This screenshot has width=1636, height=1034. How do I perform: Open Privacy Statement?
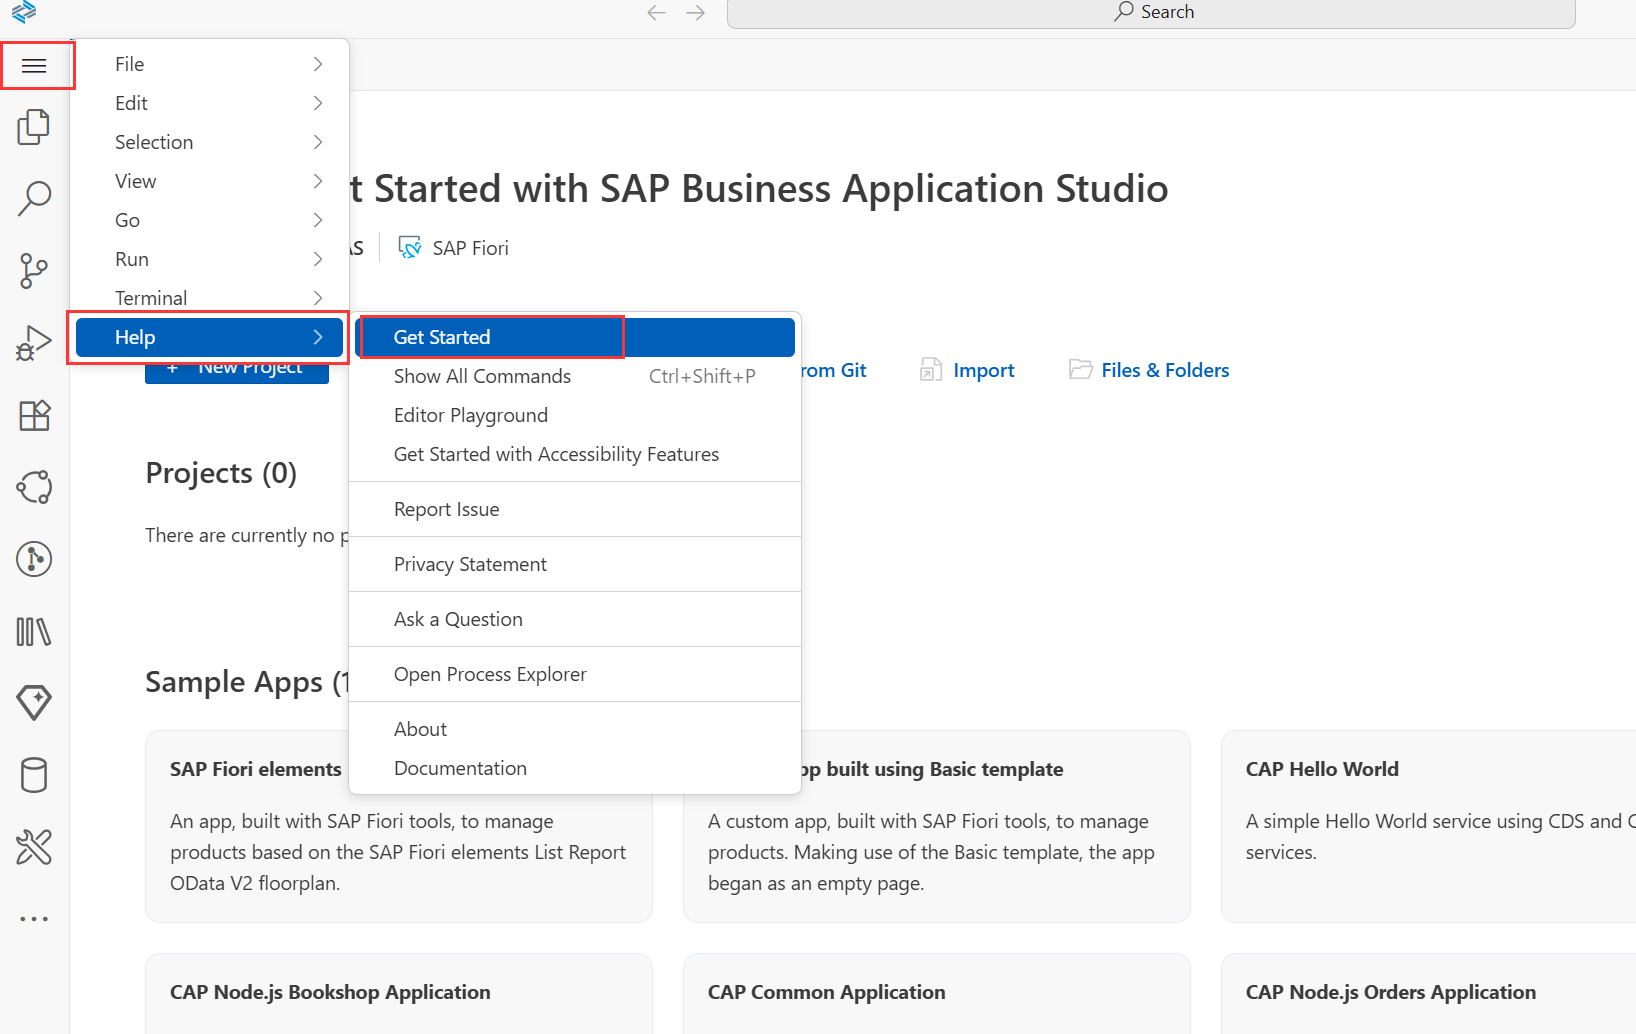[575, 564]
